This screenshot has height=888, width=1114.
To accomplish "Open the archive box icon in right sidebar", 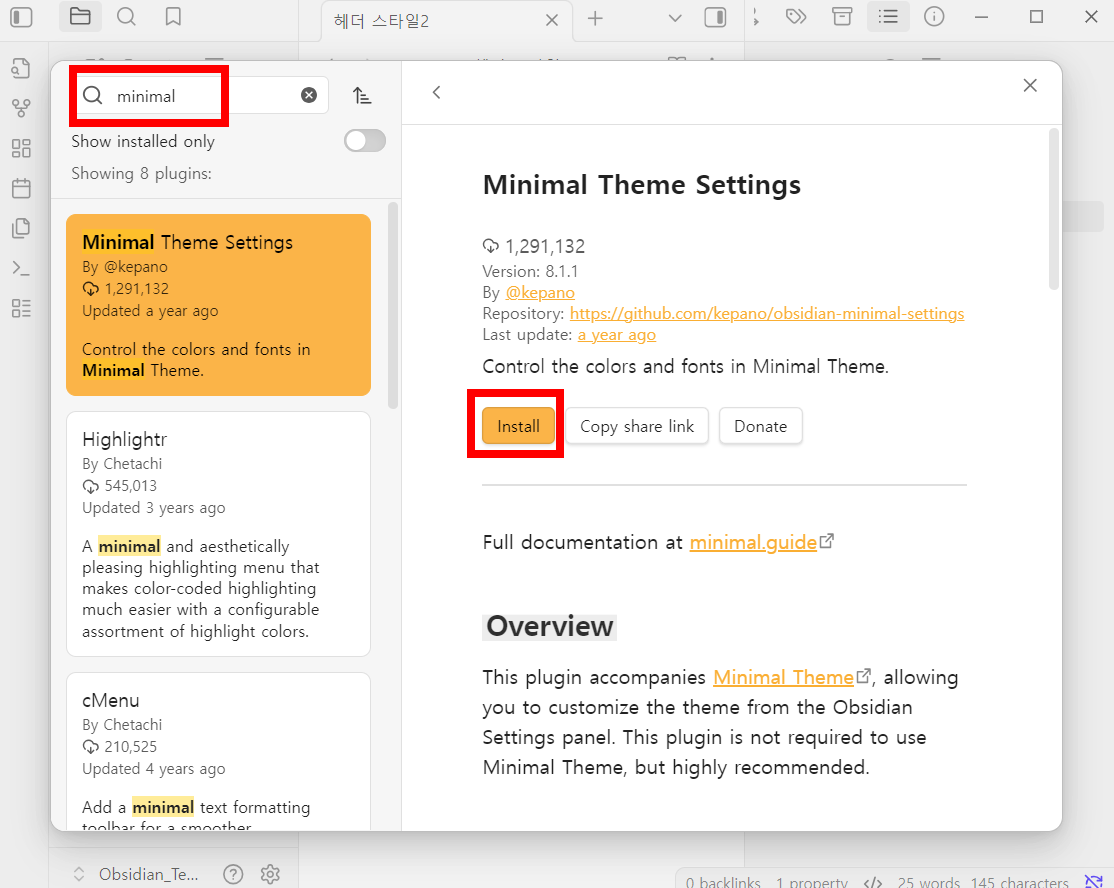I will point(842,17).
